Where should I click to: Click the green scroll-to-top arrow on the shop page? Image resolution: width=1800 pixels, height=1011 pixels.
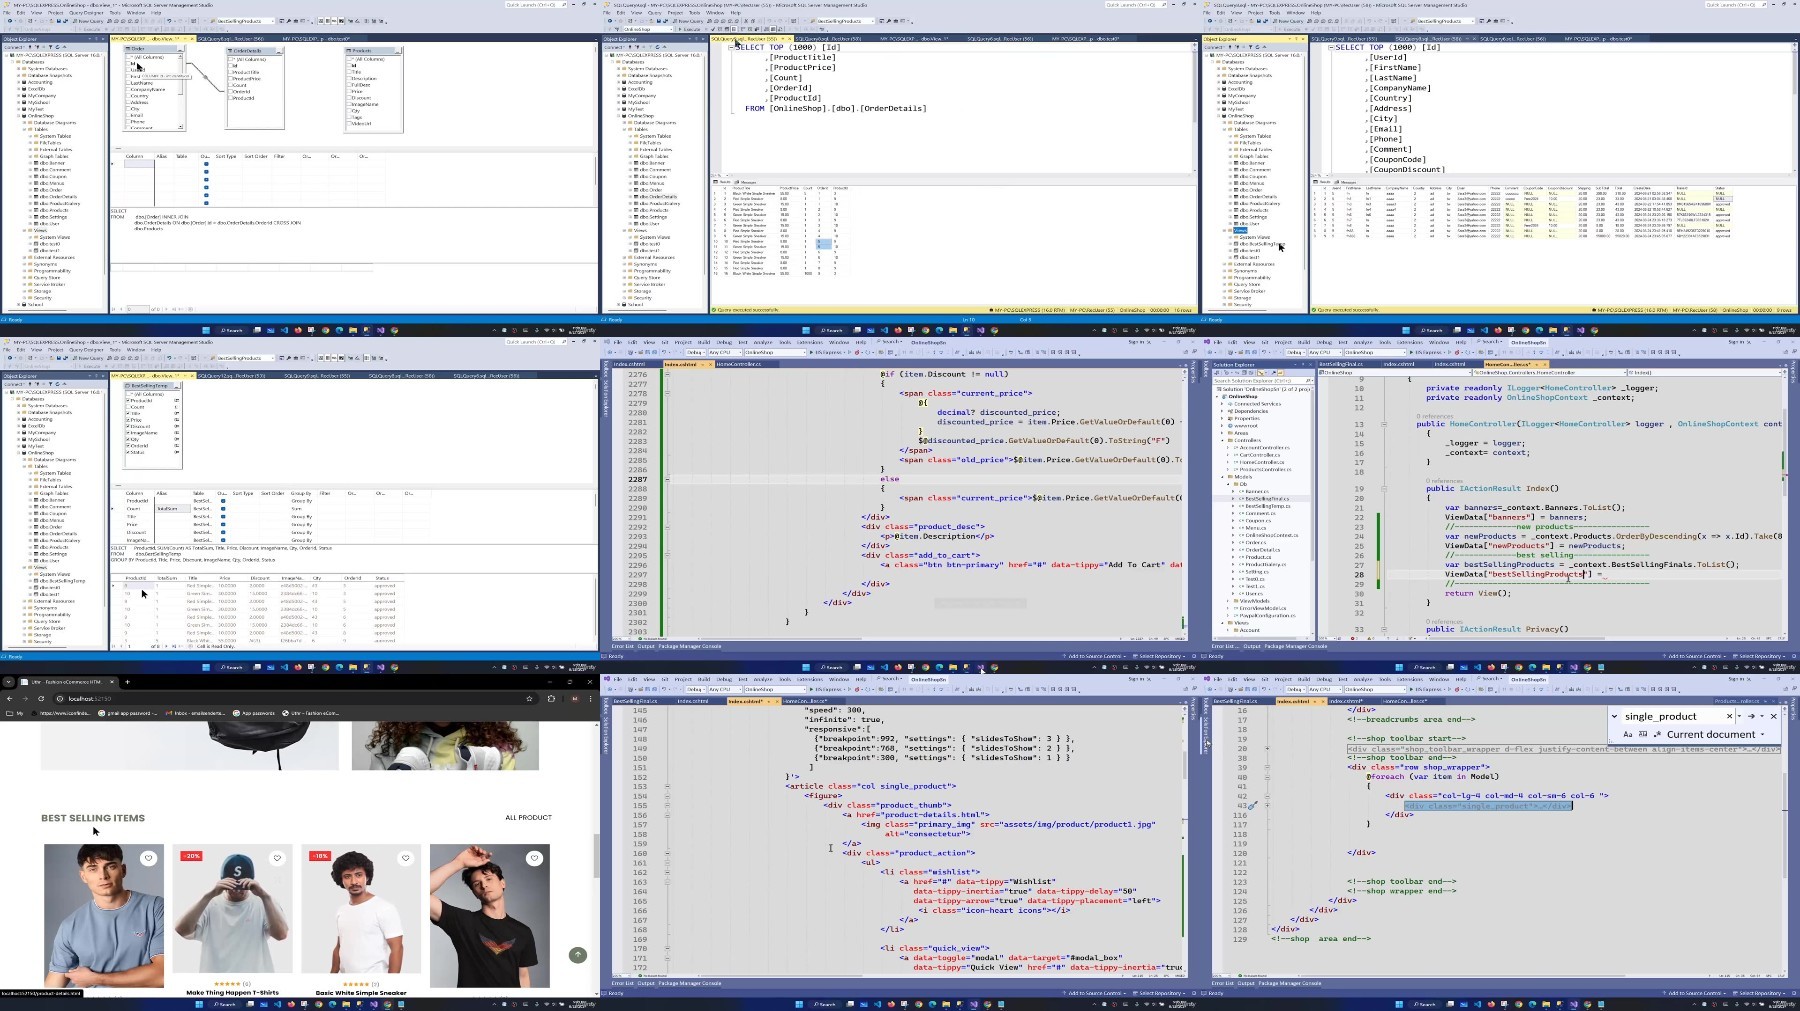578,955
